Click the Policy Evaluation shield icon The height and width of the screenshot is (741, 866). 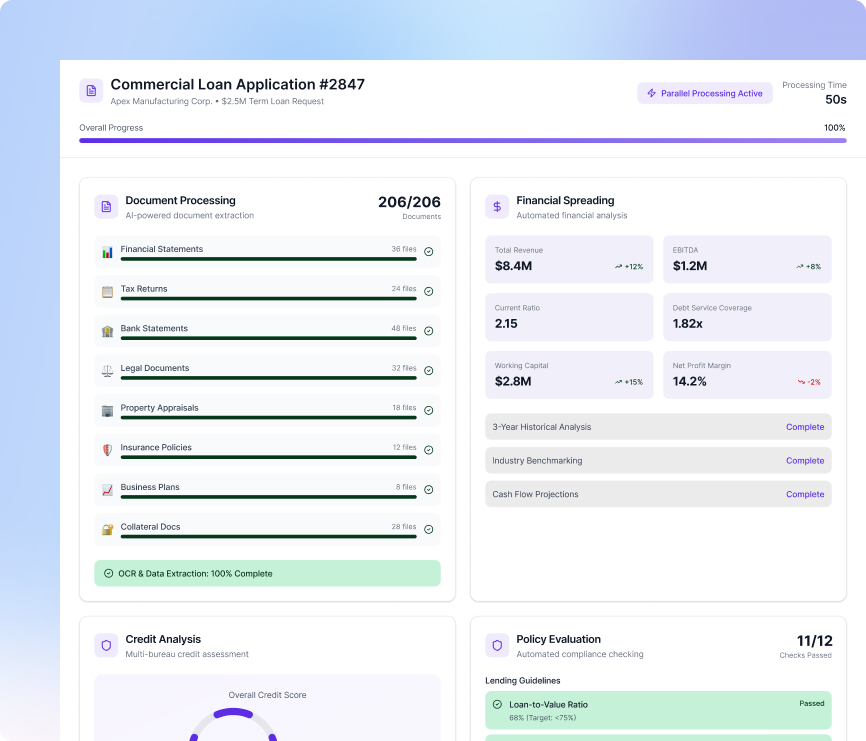pos(497,645)
